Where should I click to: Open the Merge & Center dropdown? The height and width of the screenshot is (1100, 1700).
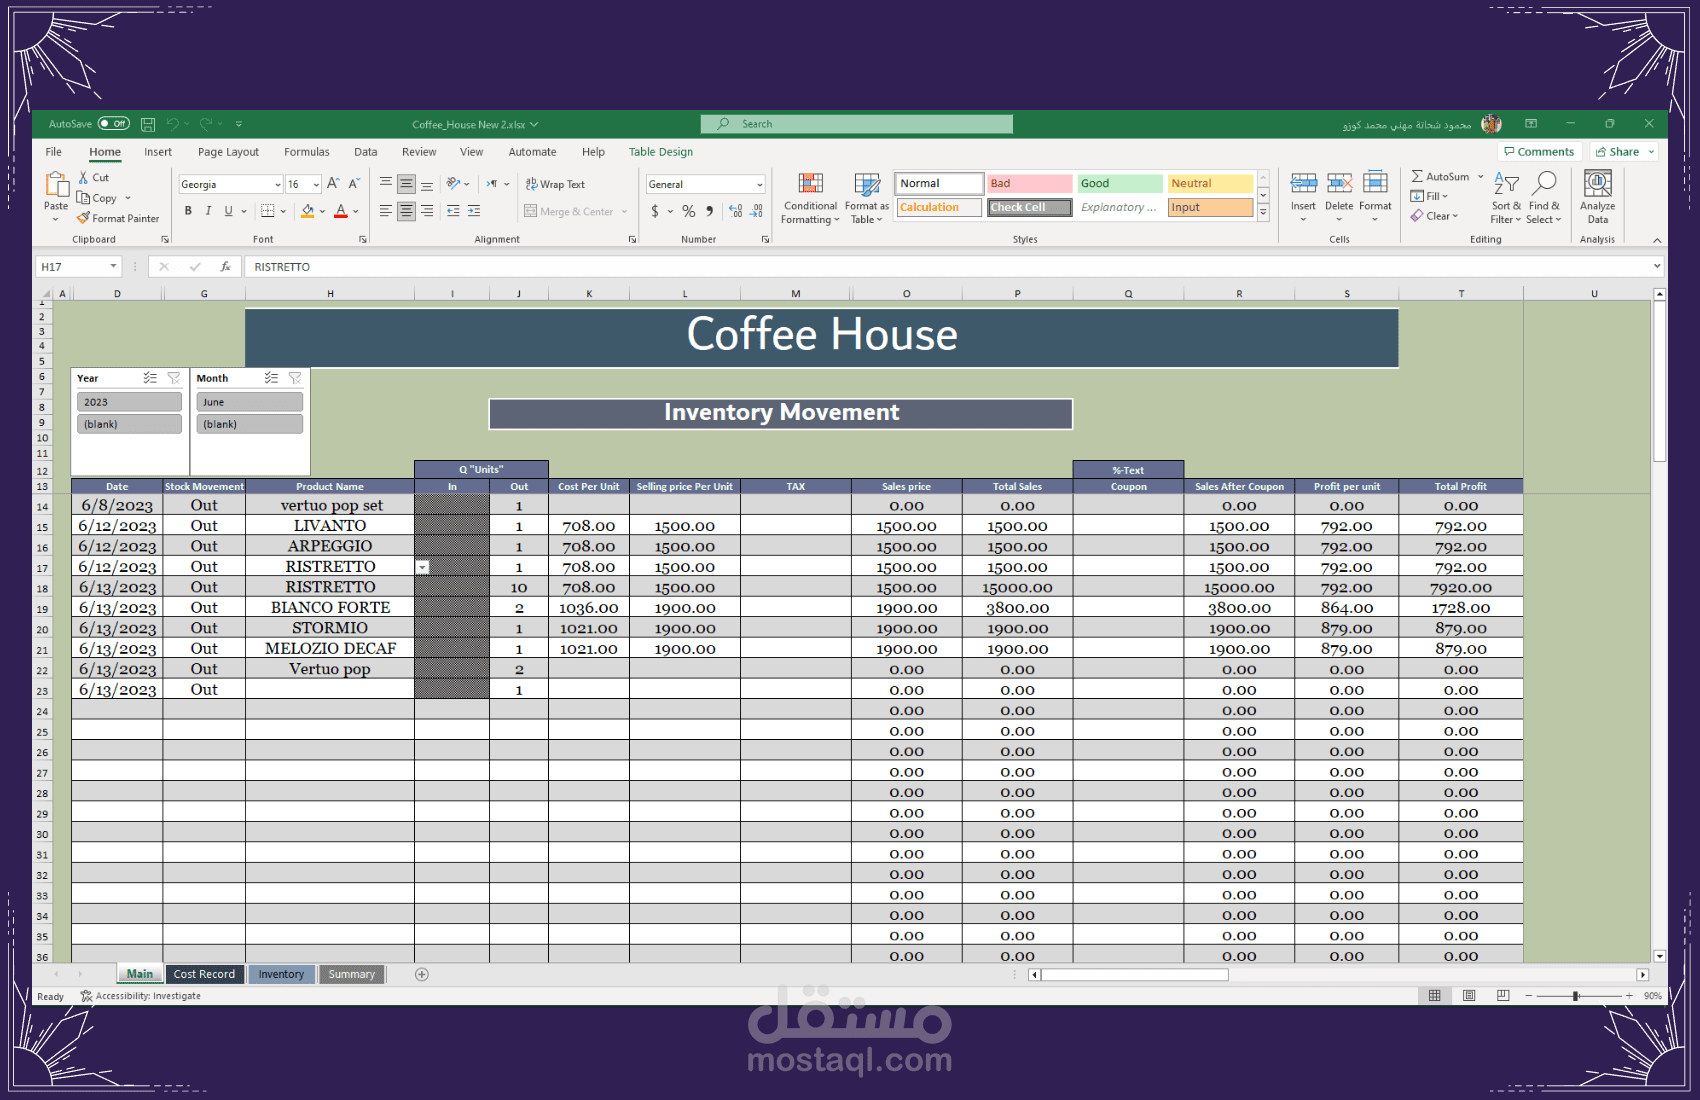(x=624, y=211)
